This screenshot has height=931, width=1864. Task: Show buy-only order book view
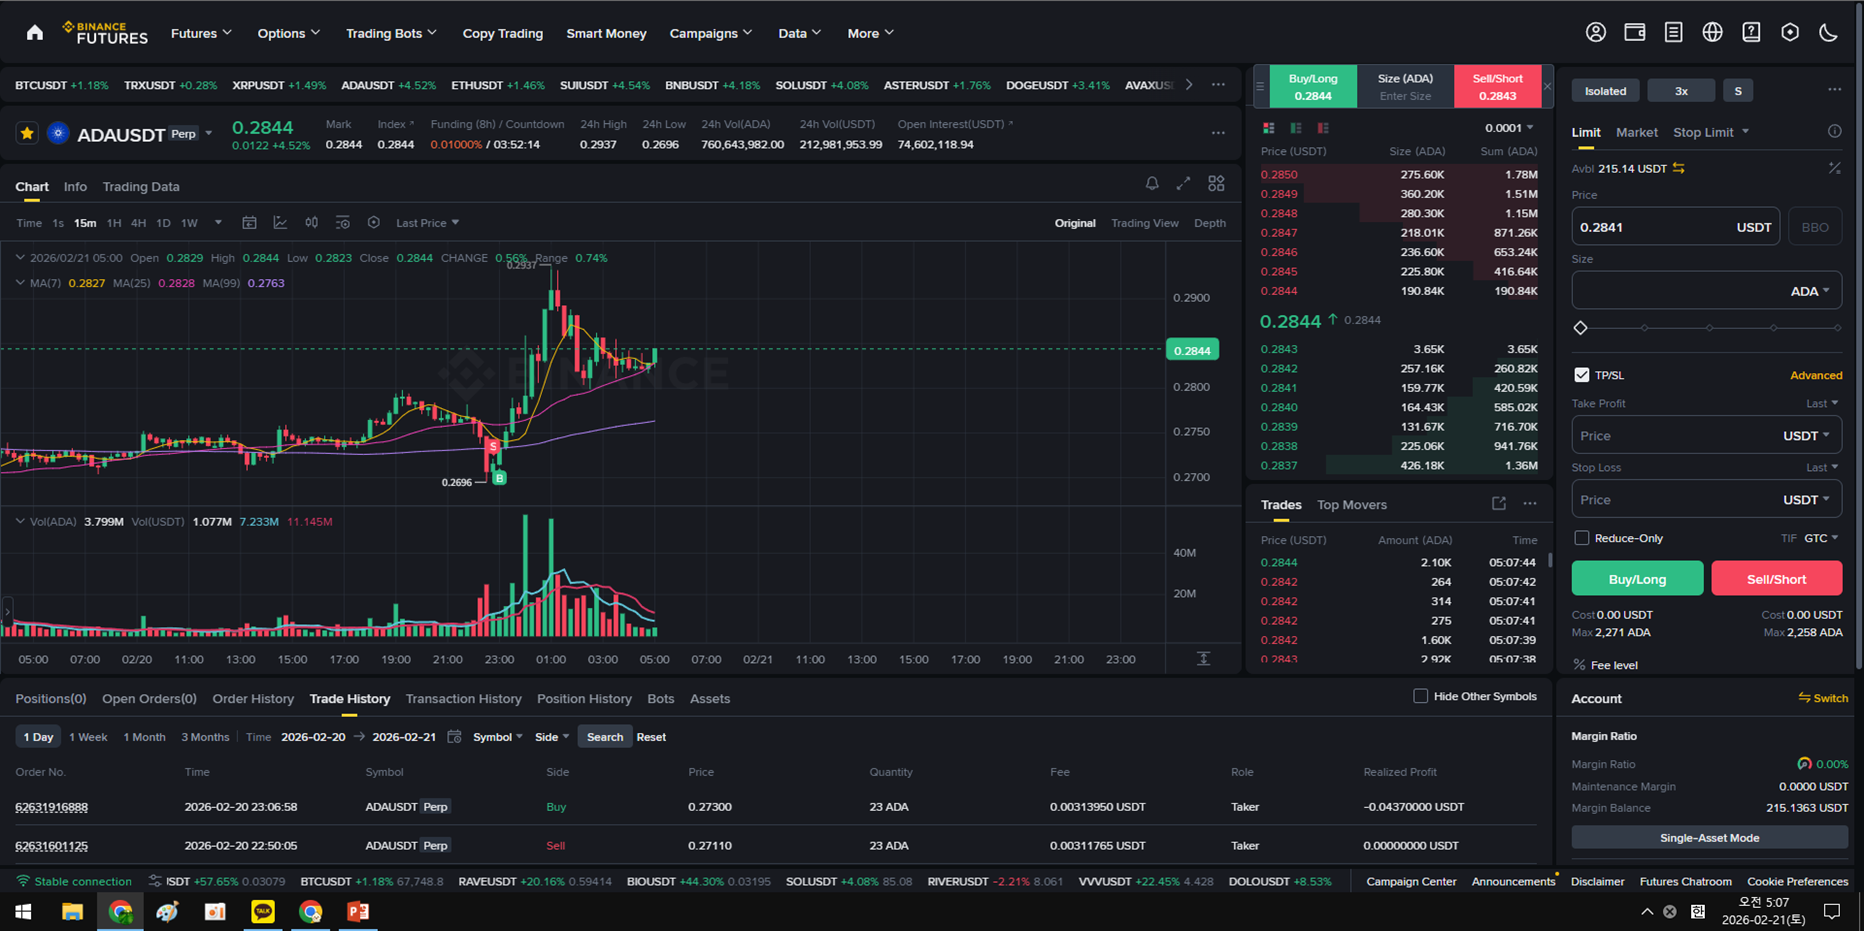[x=1296, y=128]
